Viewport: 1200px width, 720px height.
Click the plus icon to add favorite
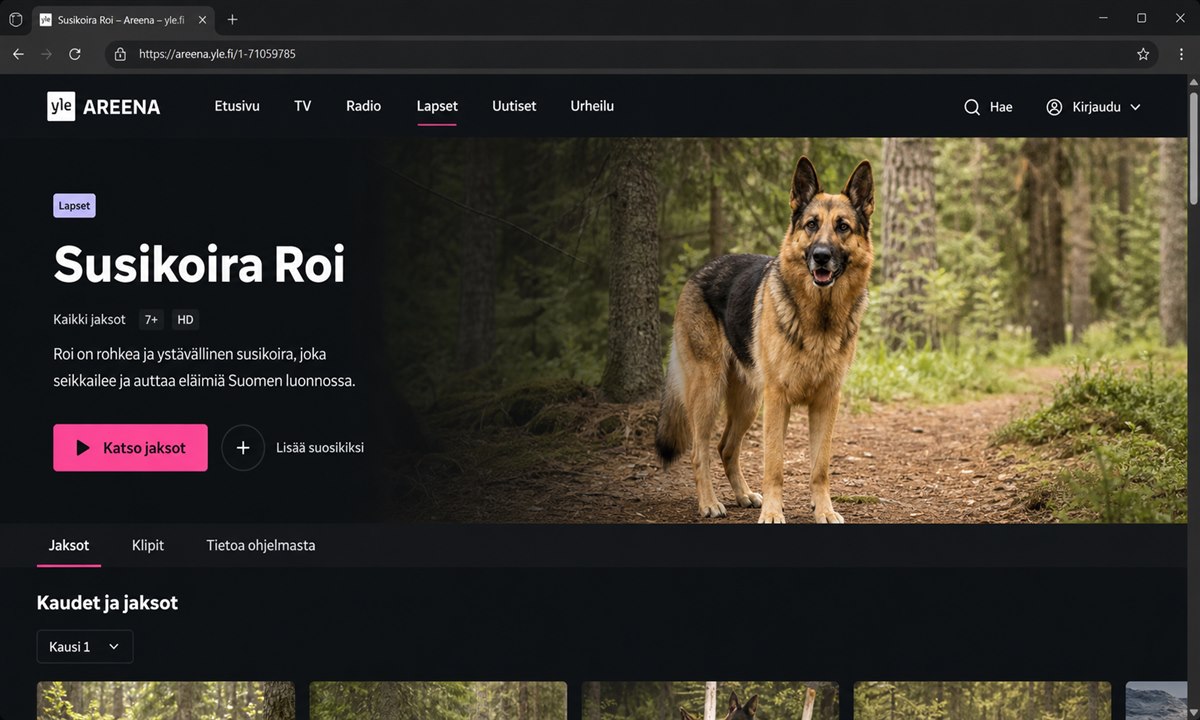243,448
